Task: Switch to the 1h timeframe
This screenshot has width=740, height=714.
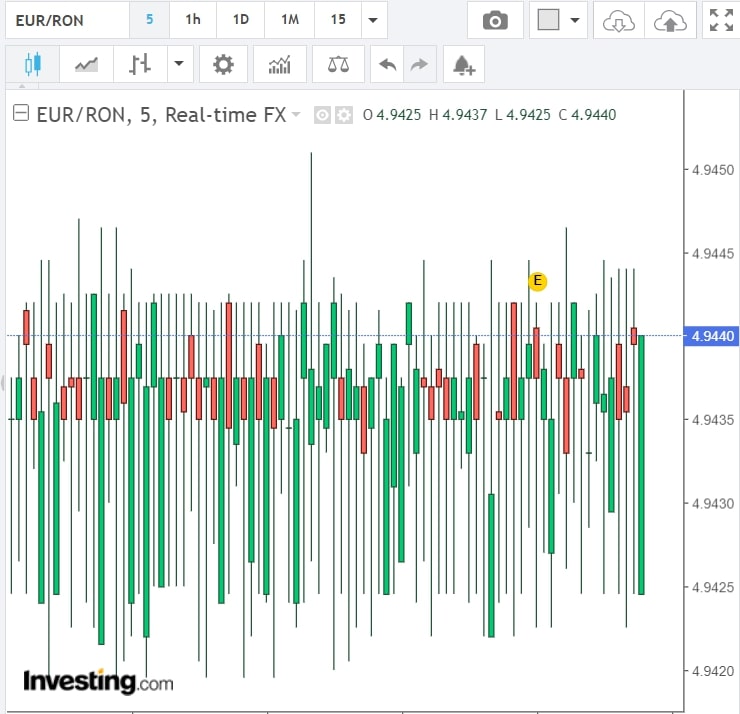Action: [193, 20]
